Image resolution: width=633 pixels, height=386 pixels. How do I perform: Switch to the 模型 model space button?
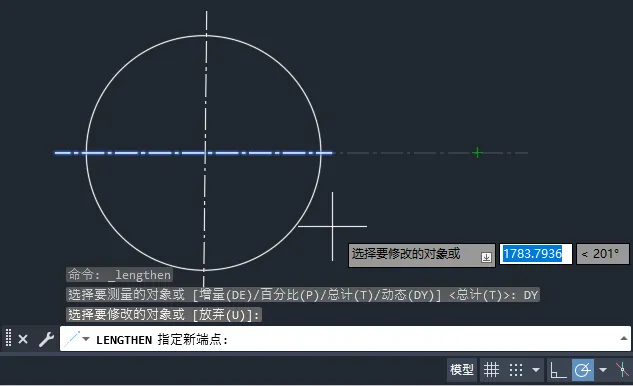(462, 369)
